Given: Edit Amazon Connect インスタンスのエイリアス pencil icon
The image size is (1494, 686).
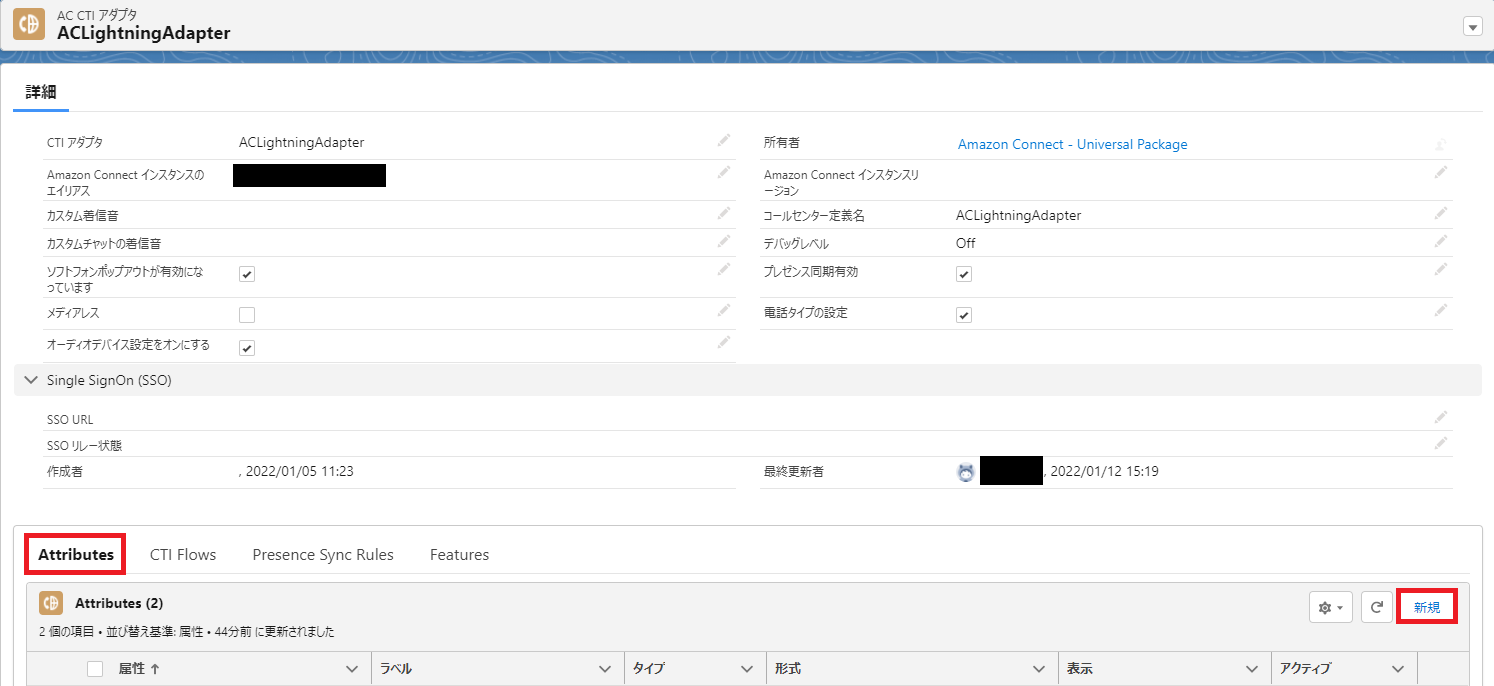Looking at the screenshot, I should point(724,172).
